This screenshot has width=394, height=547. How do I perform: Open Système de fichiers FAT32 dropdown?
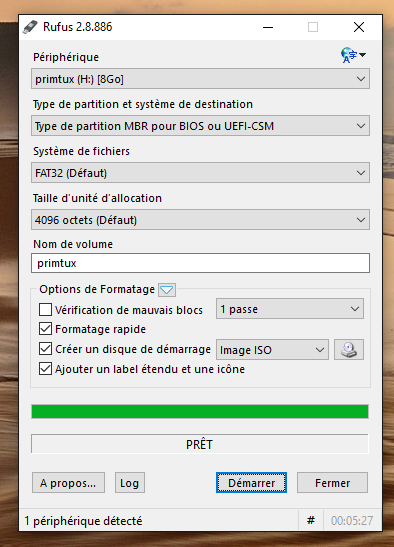tap(200, 173)
